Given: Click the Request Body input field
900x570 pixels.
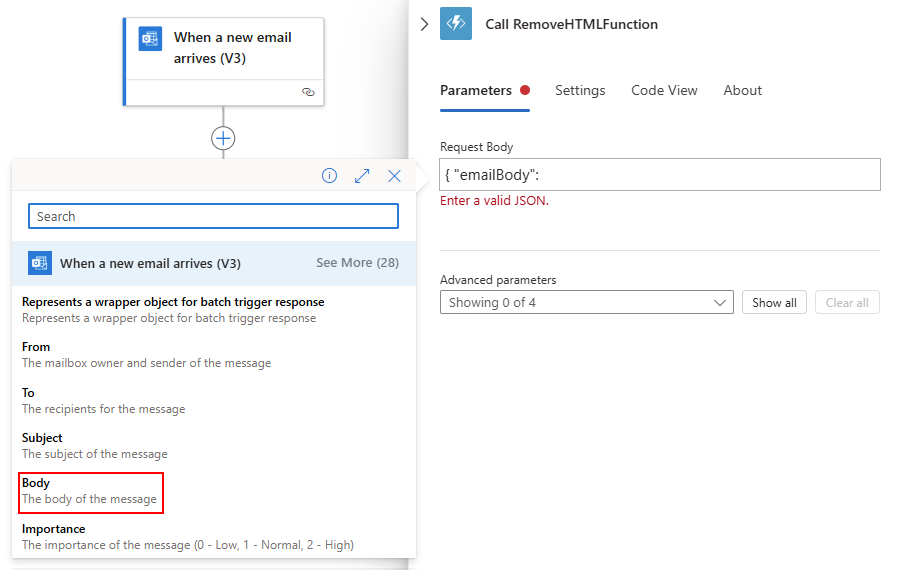Looking at the screenshot, I should click(660, 174).
